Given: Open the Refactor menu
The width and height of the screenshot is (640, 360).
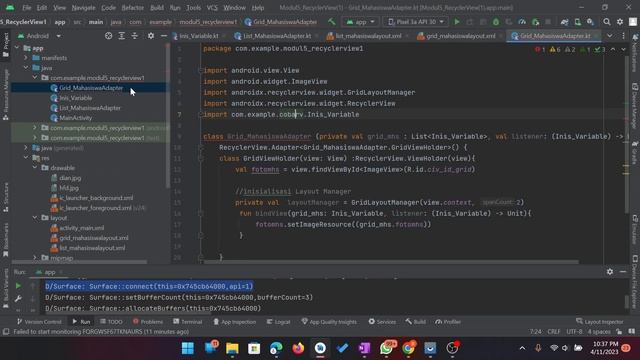Looking at the screenshot, I should coord(133,7).
